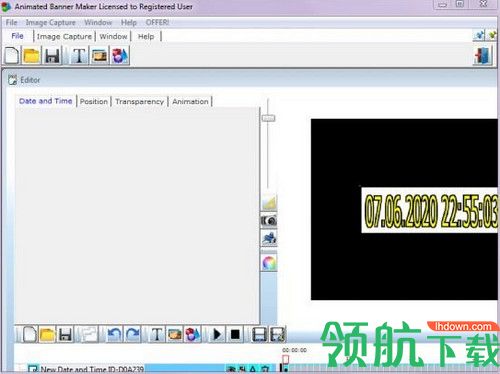Click the blue pin icon near top right
The height and width of the screenshot is (374, 500).
479,35
